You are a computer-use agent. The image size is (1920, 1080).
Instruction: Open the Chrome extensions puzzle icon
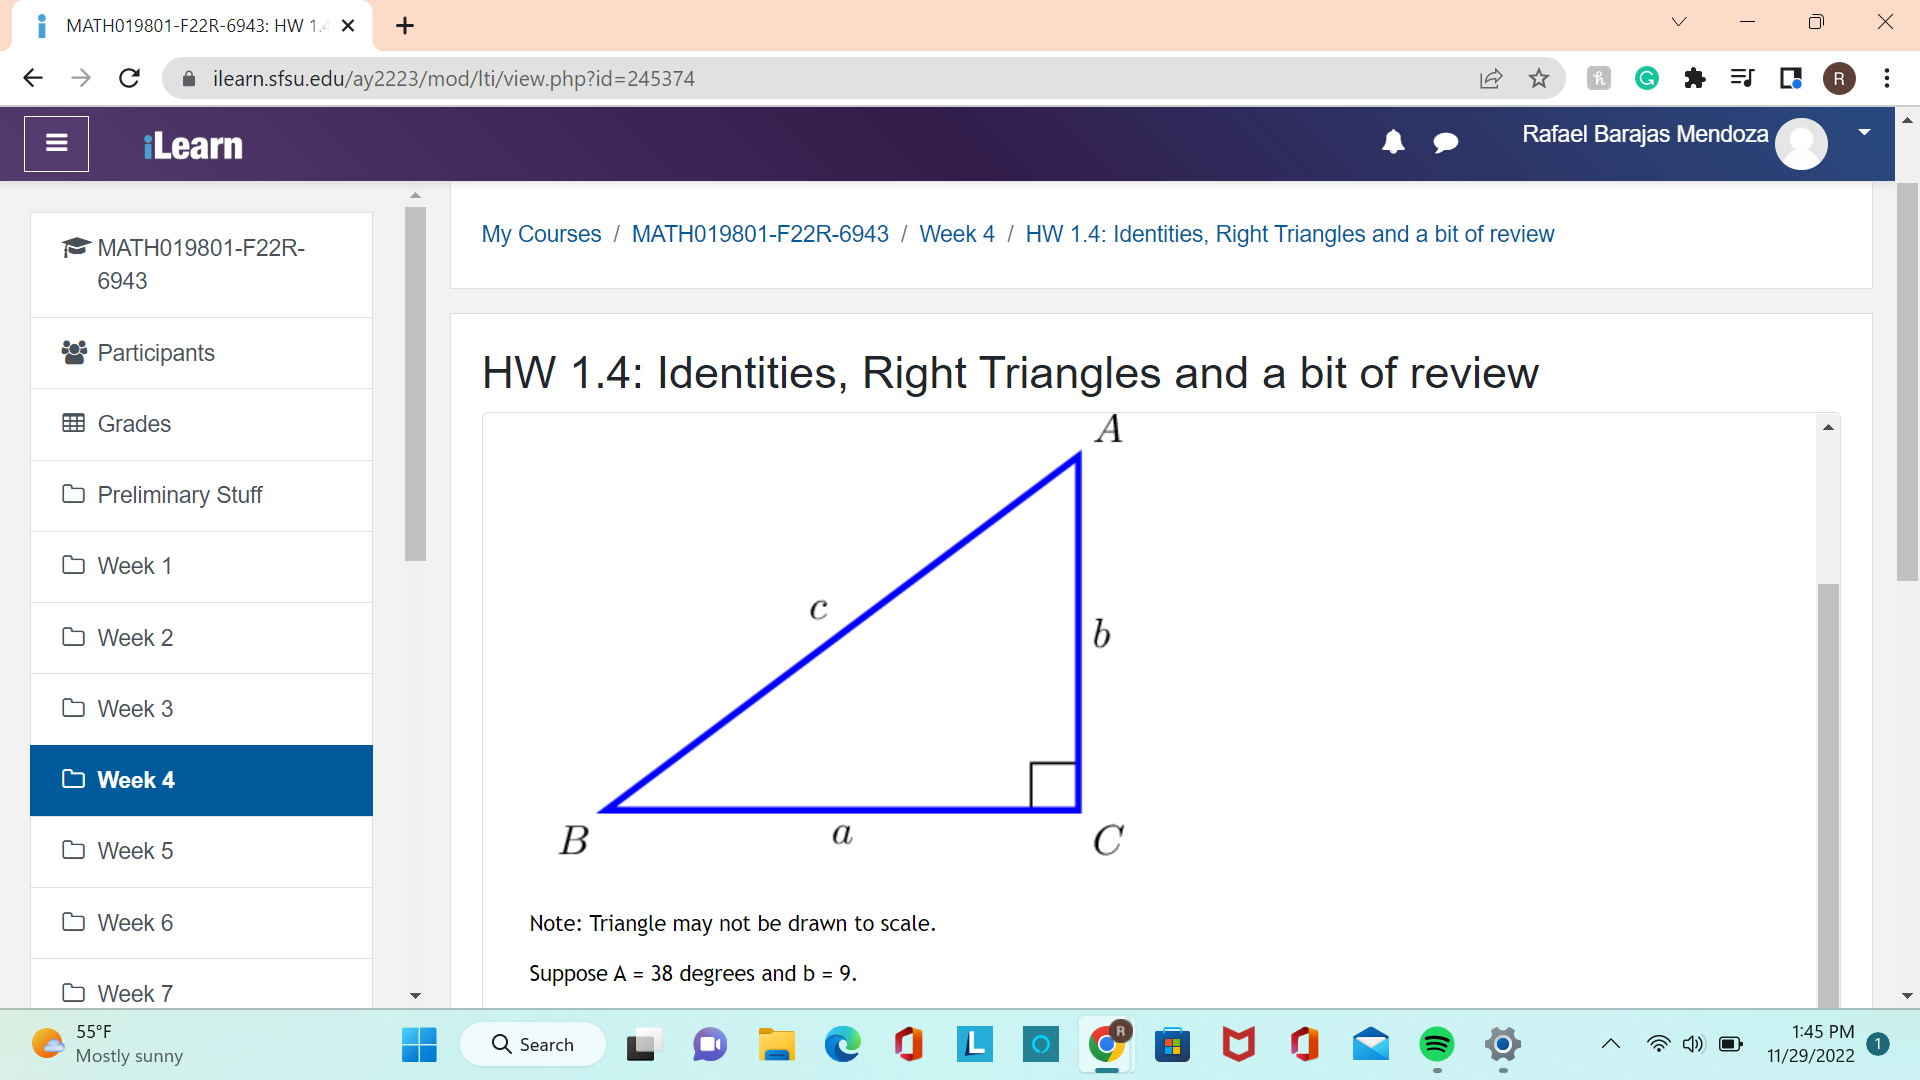click(x=1694, y=78)
